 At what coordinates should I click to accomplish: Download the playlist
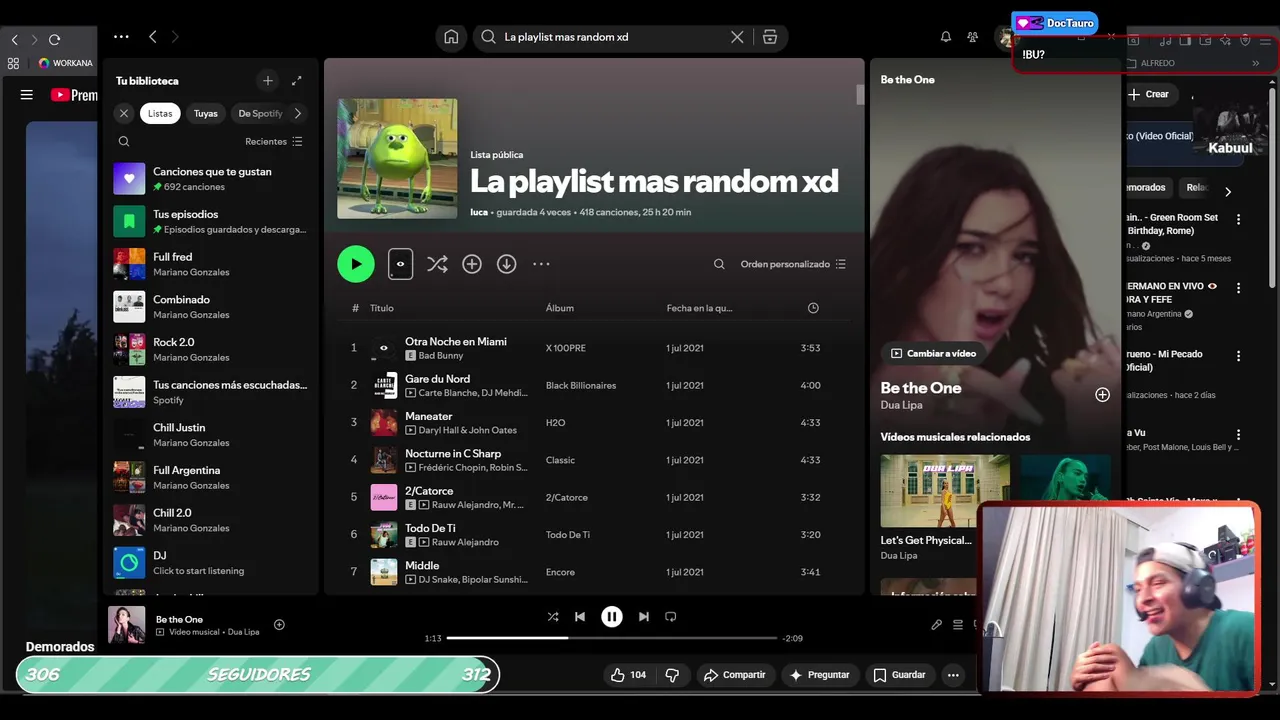507,264
